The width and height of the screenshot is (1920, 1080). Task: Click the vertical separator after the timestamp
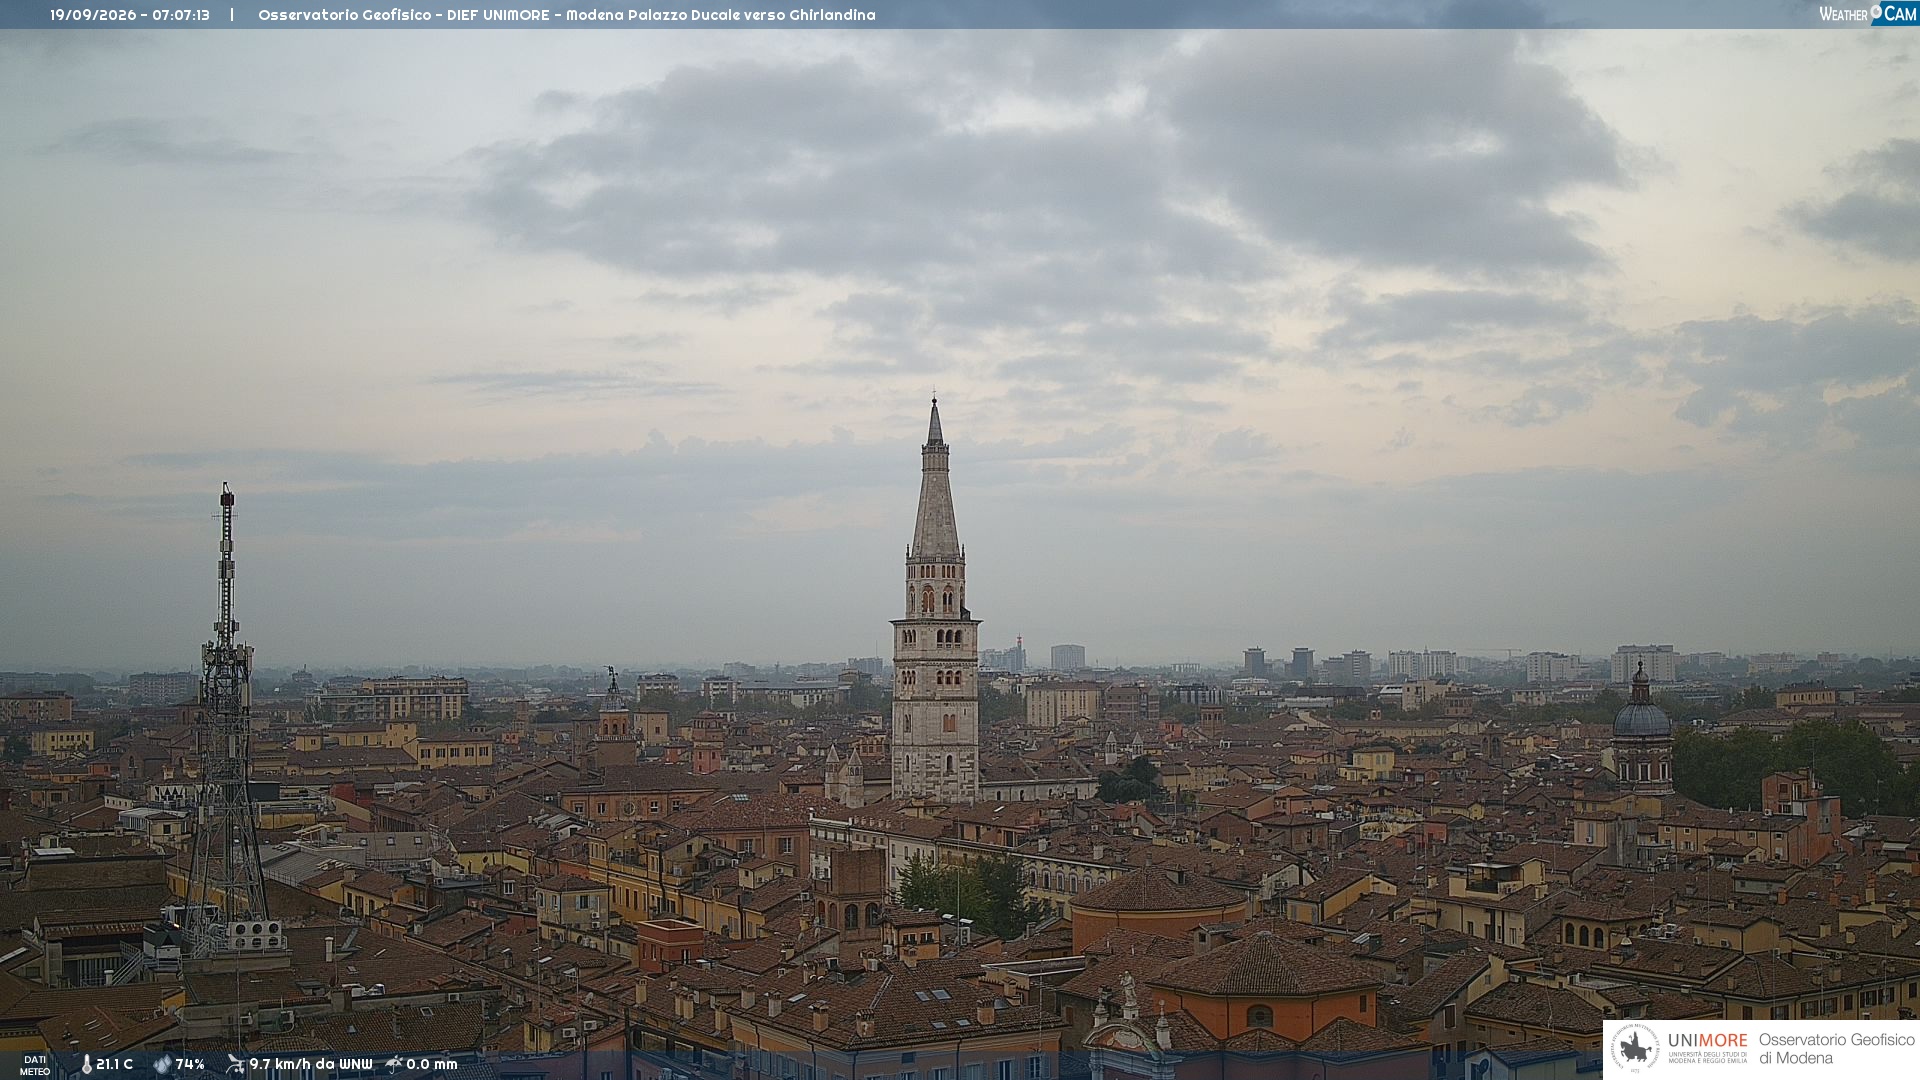(232, 15)
